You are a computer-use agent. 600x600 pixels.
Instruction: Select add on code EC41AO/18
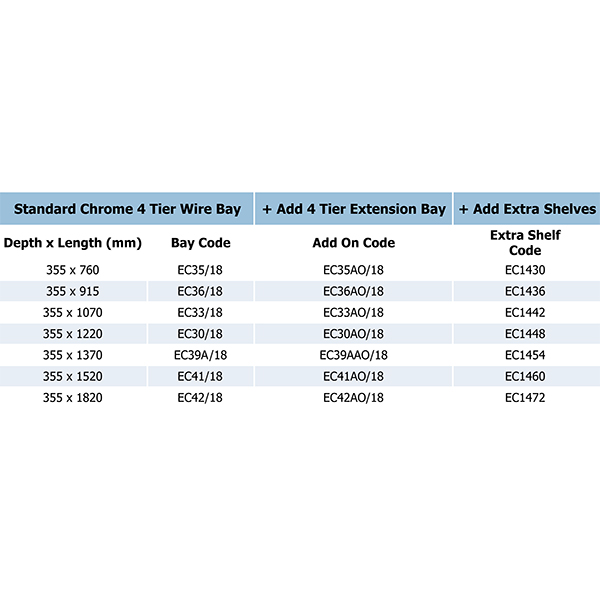pyautogui.click(x=353, y=376)
